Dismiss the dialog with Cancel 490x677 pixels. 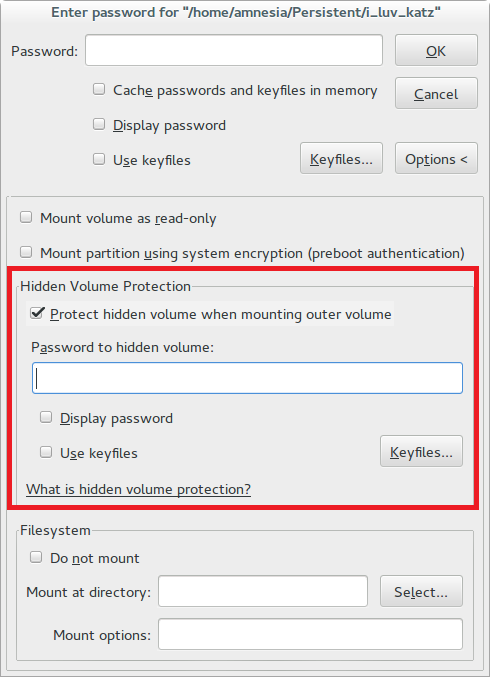click(436, 93)
